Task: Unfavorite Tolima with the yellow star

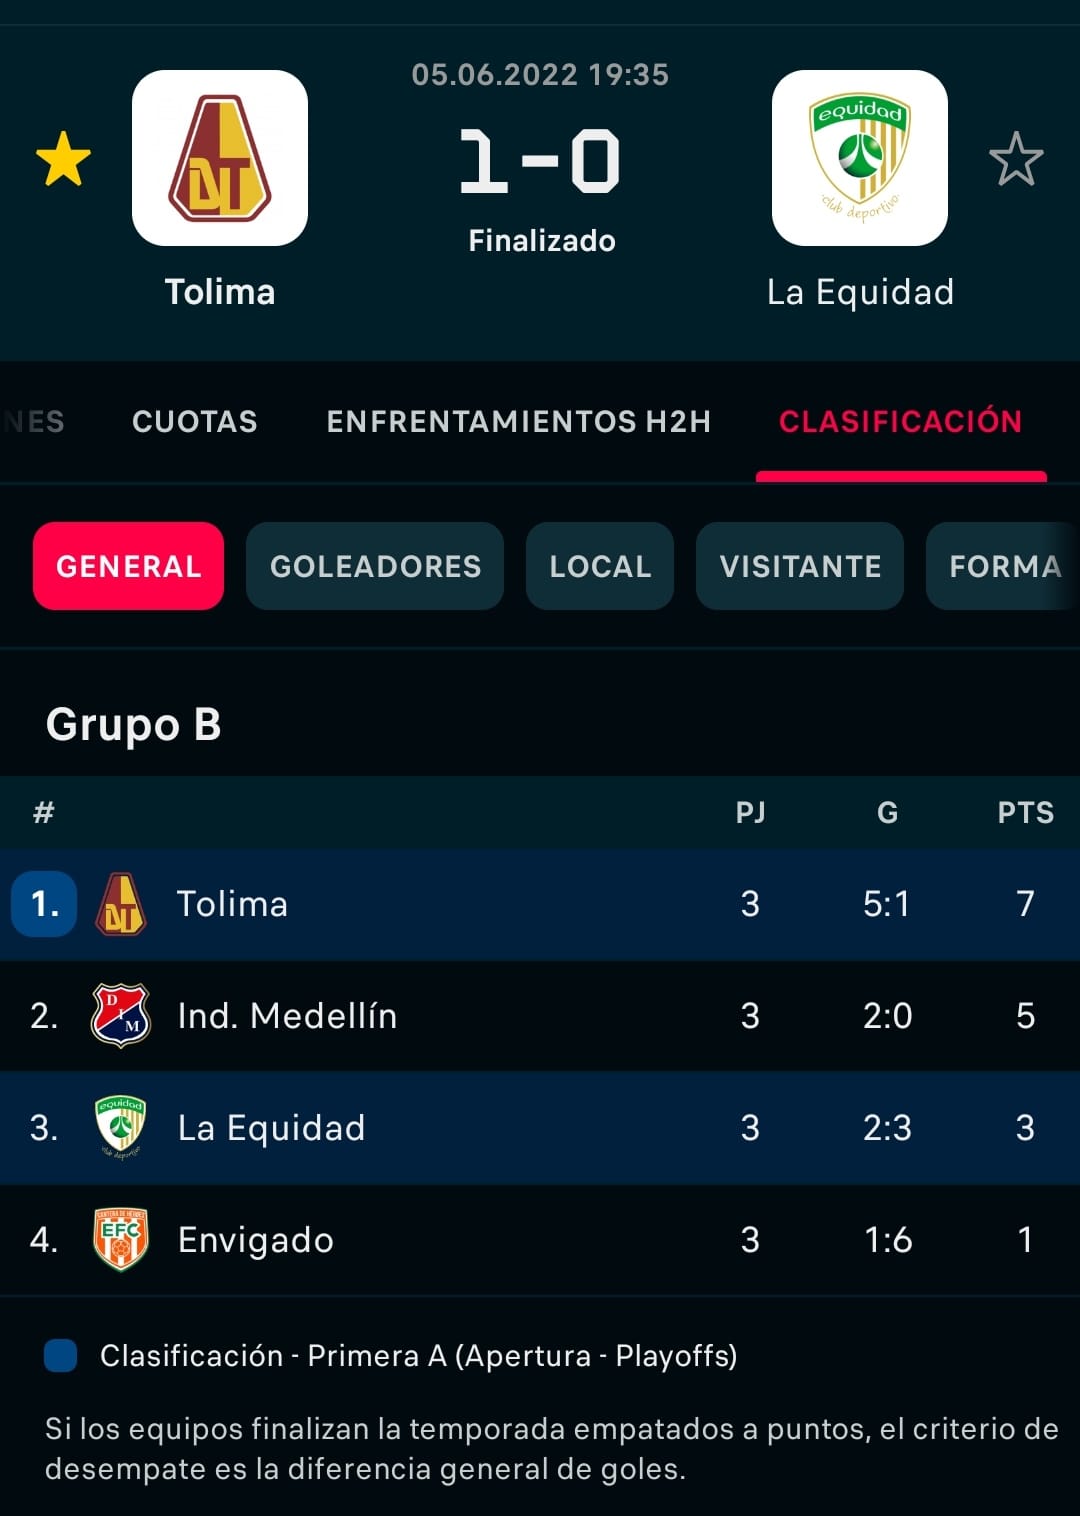Action: point(63,159)
